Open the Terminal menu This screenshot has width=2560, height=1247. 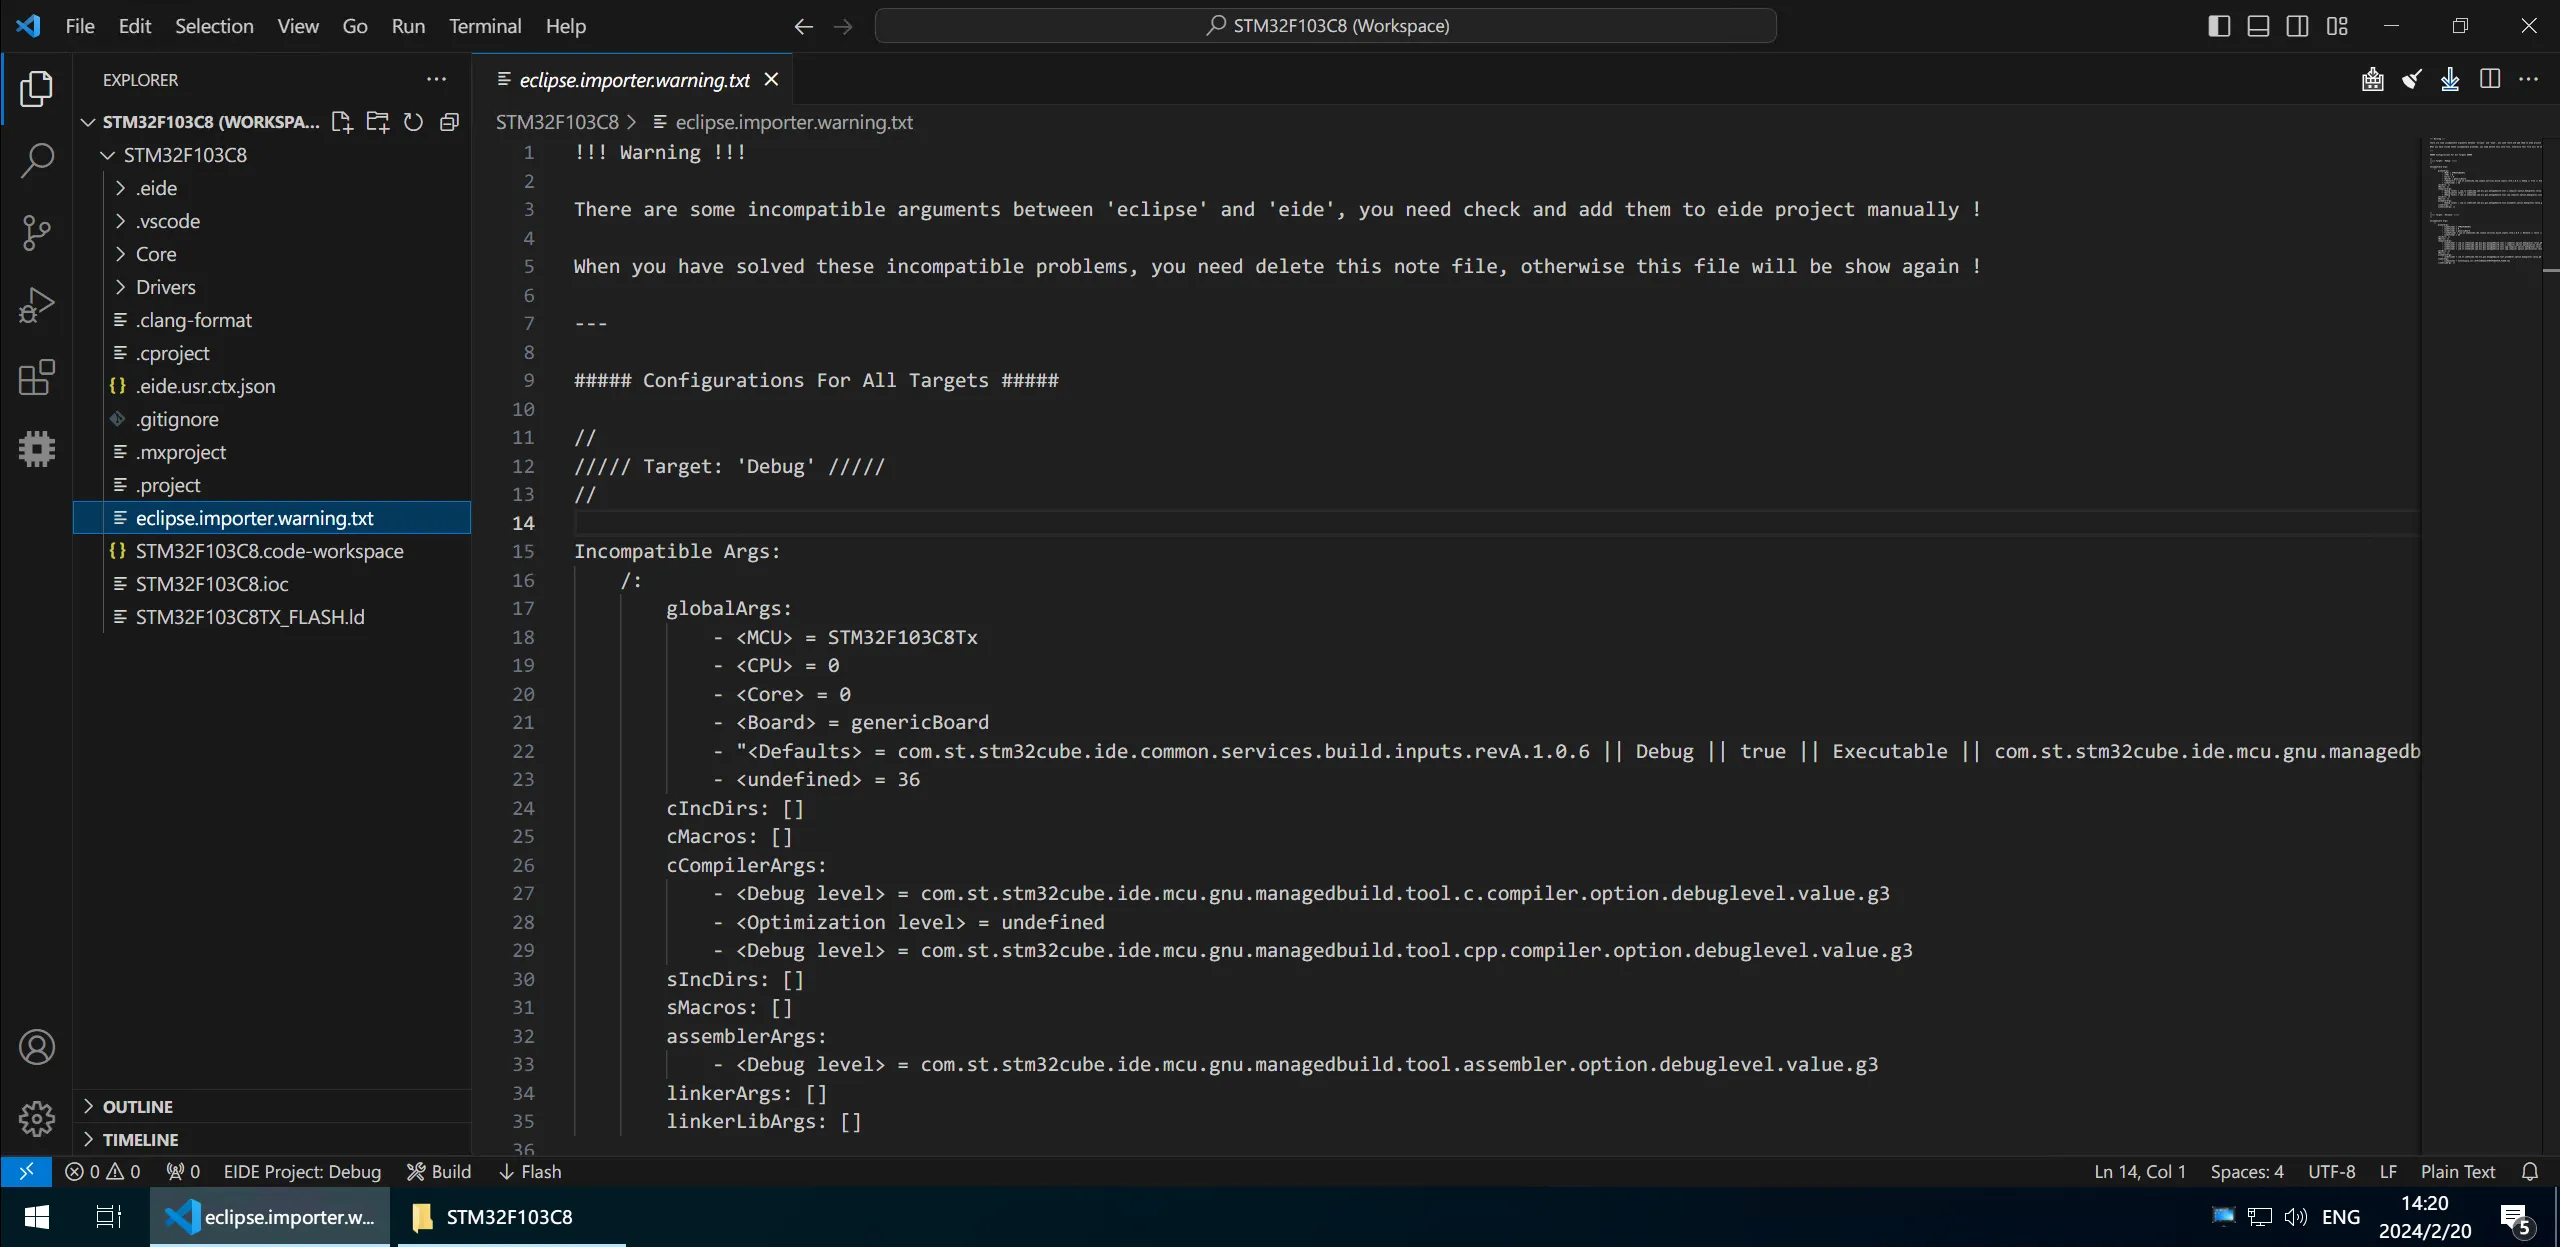pyautogui.click(x=483, y=24)
